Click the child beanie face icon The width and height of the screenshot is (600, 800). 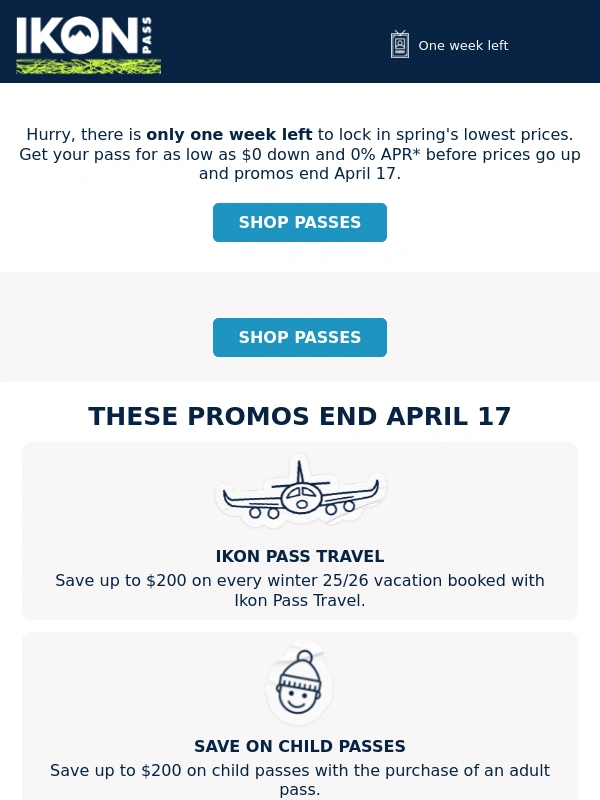[x=299, y=684]
